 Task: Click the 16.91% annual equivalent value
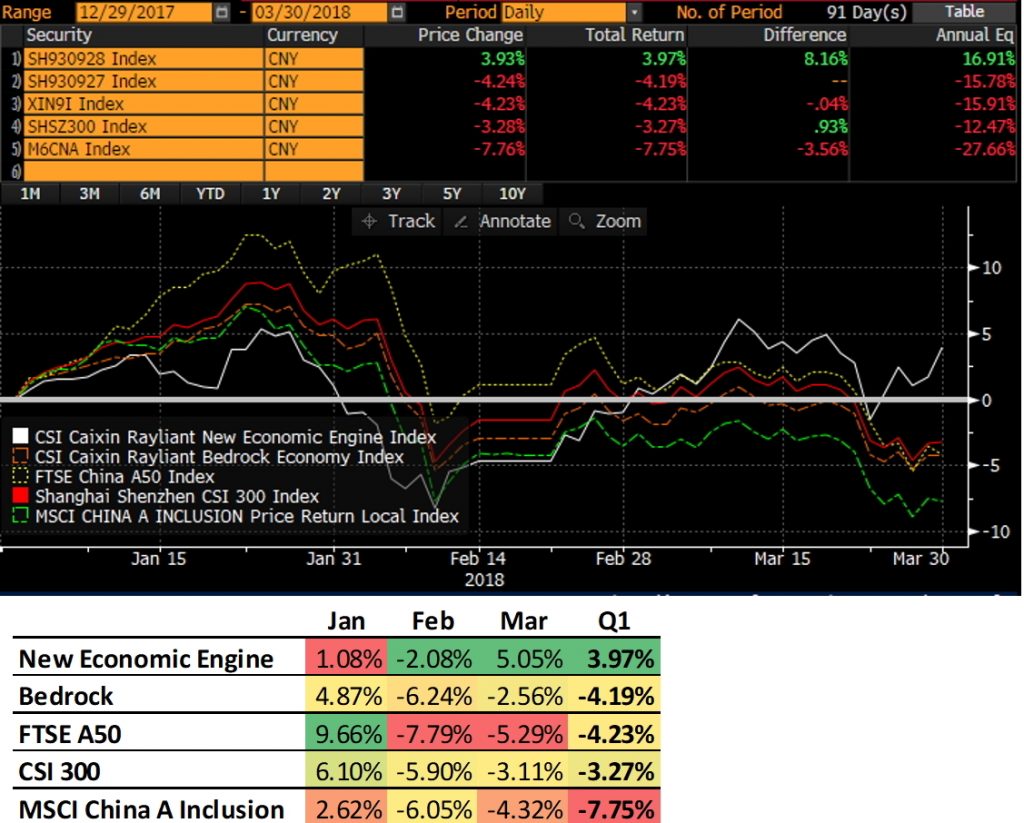click(x=989, y=59)
